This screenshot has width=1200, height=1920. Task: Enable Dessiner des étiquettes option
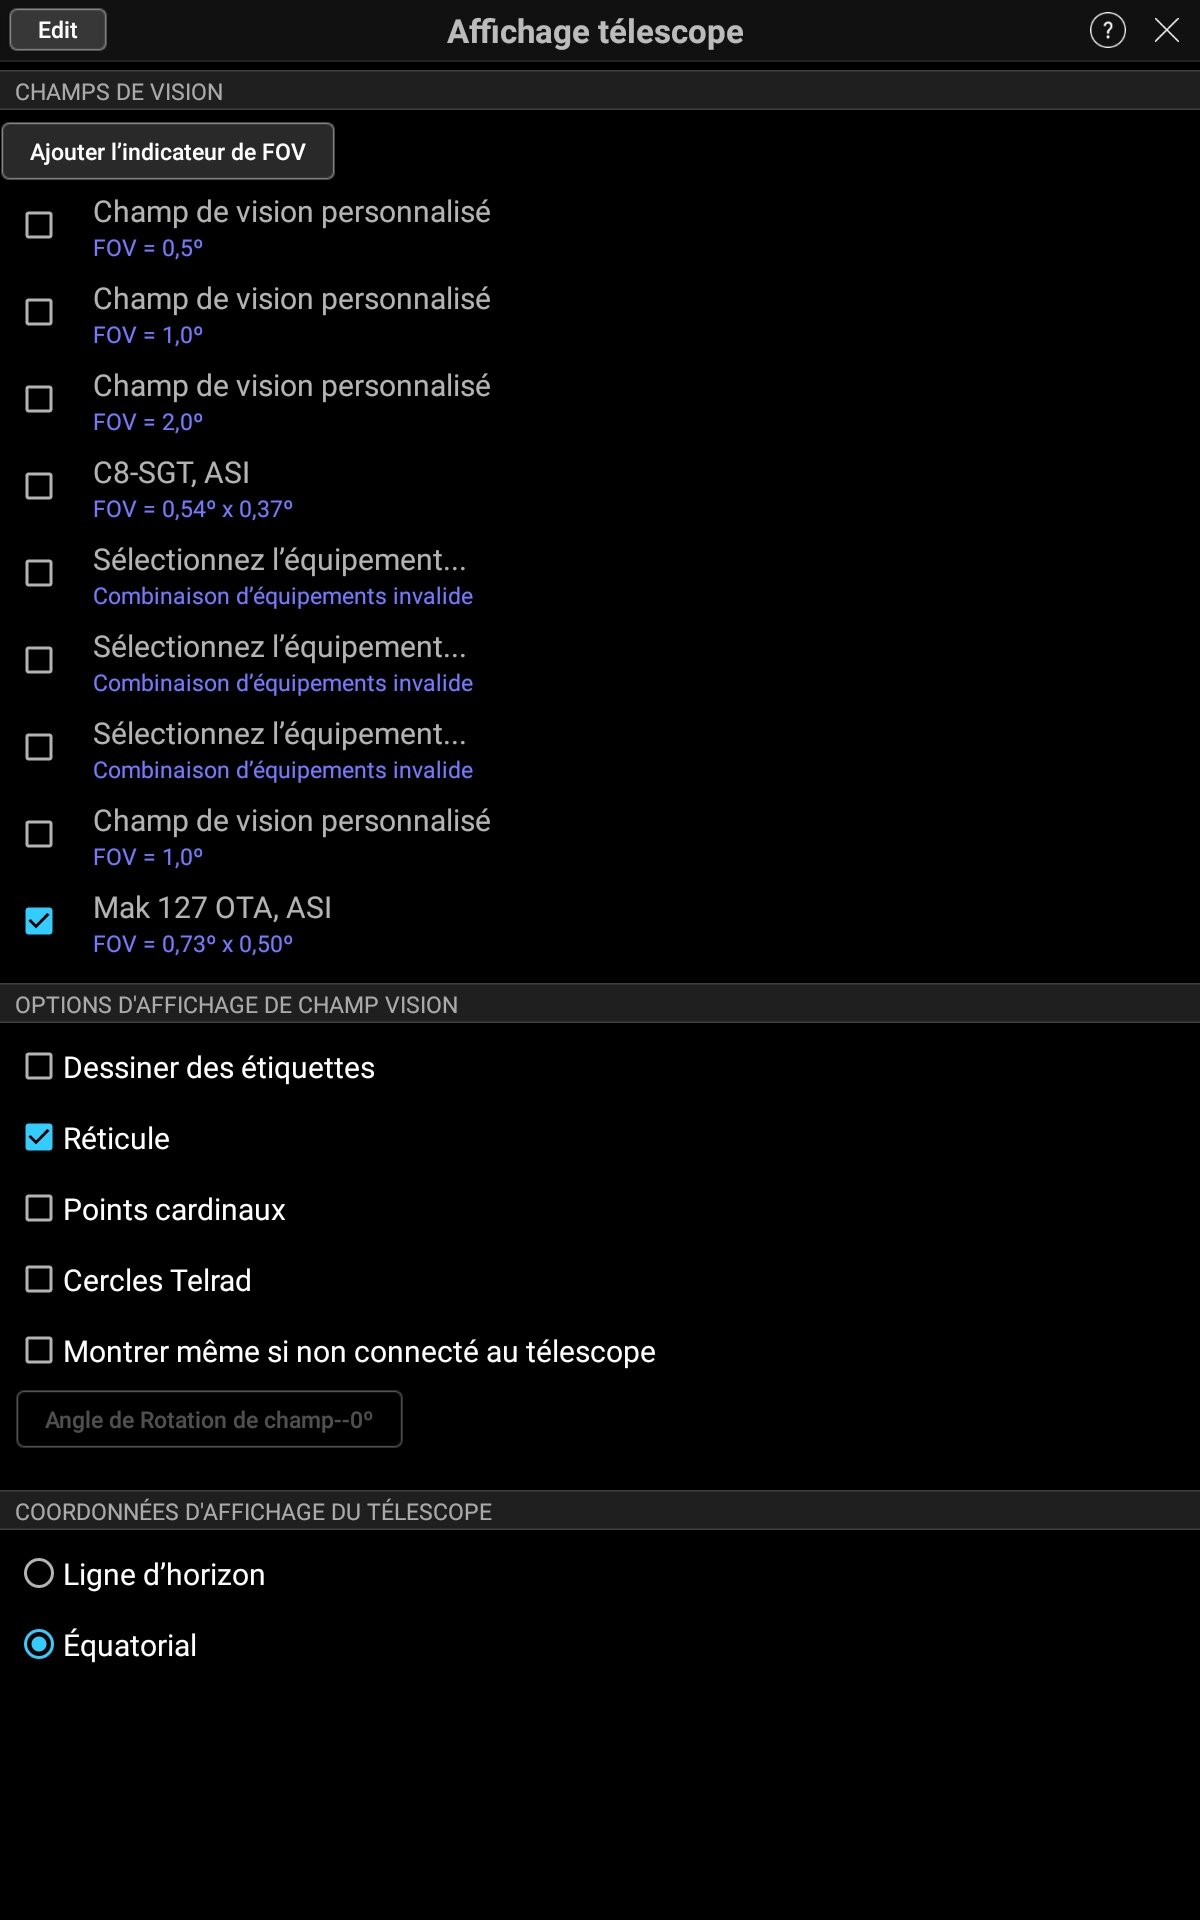[39, 1067]
